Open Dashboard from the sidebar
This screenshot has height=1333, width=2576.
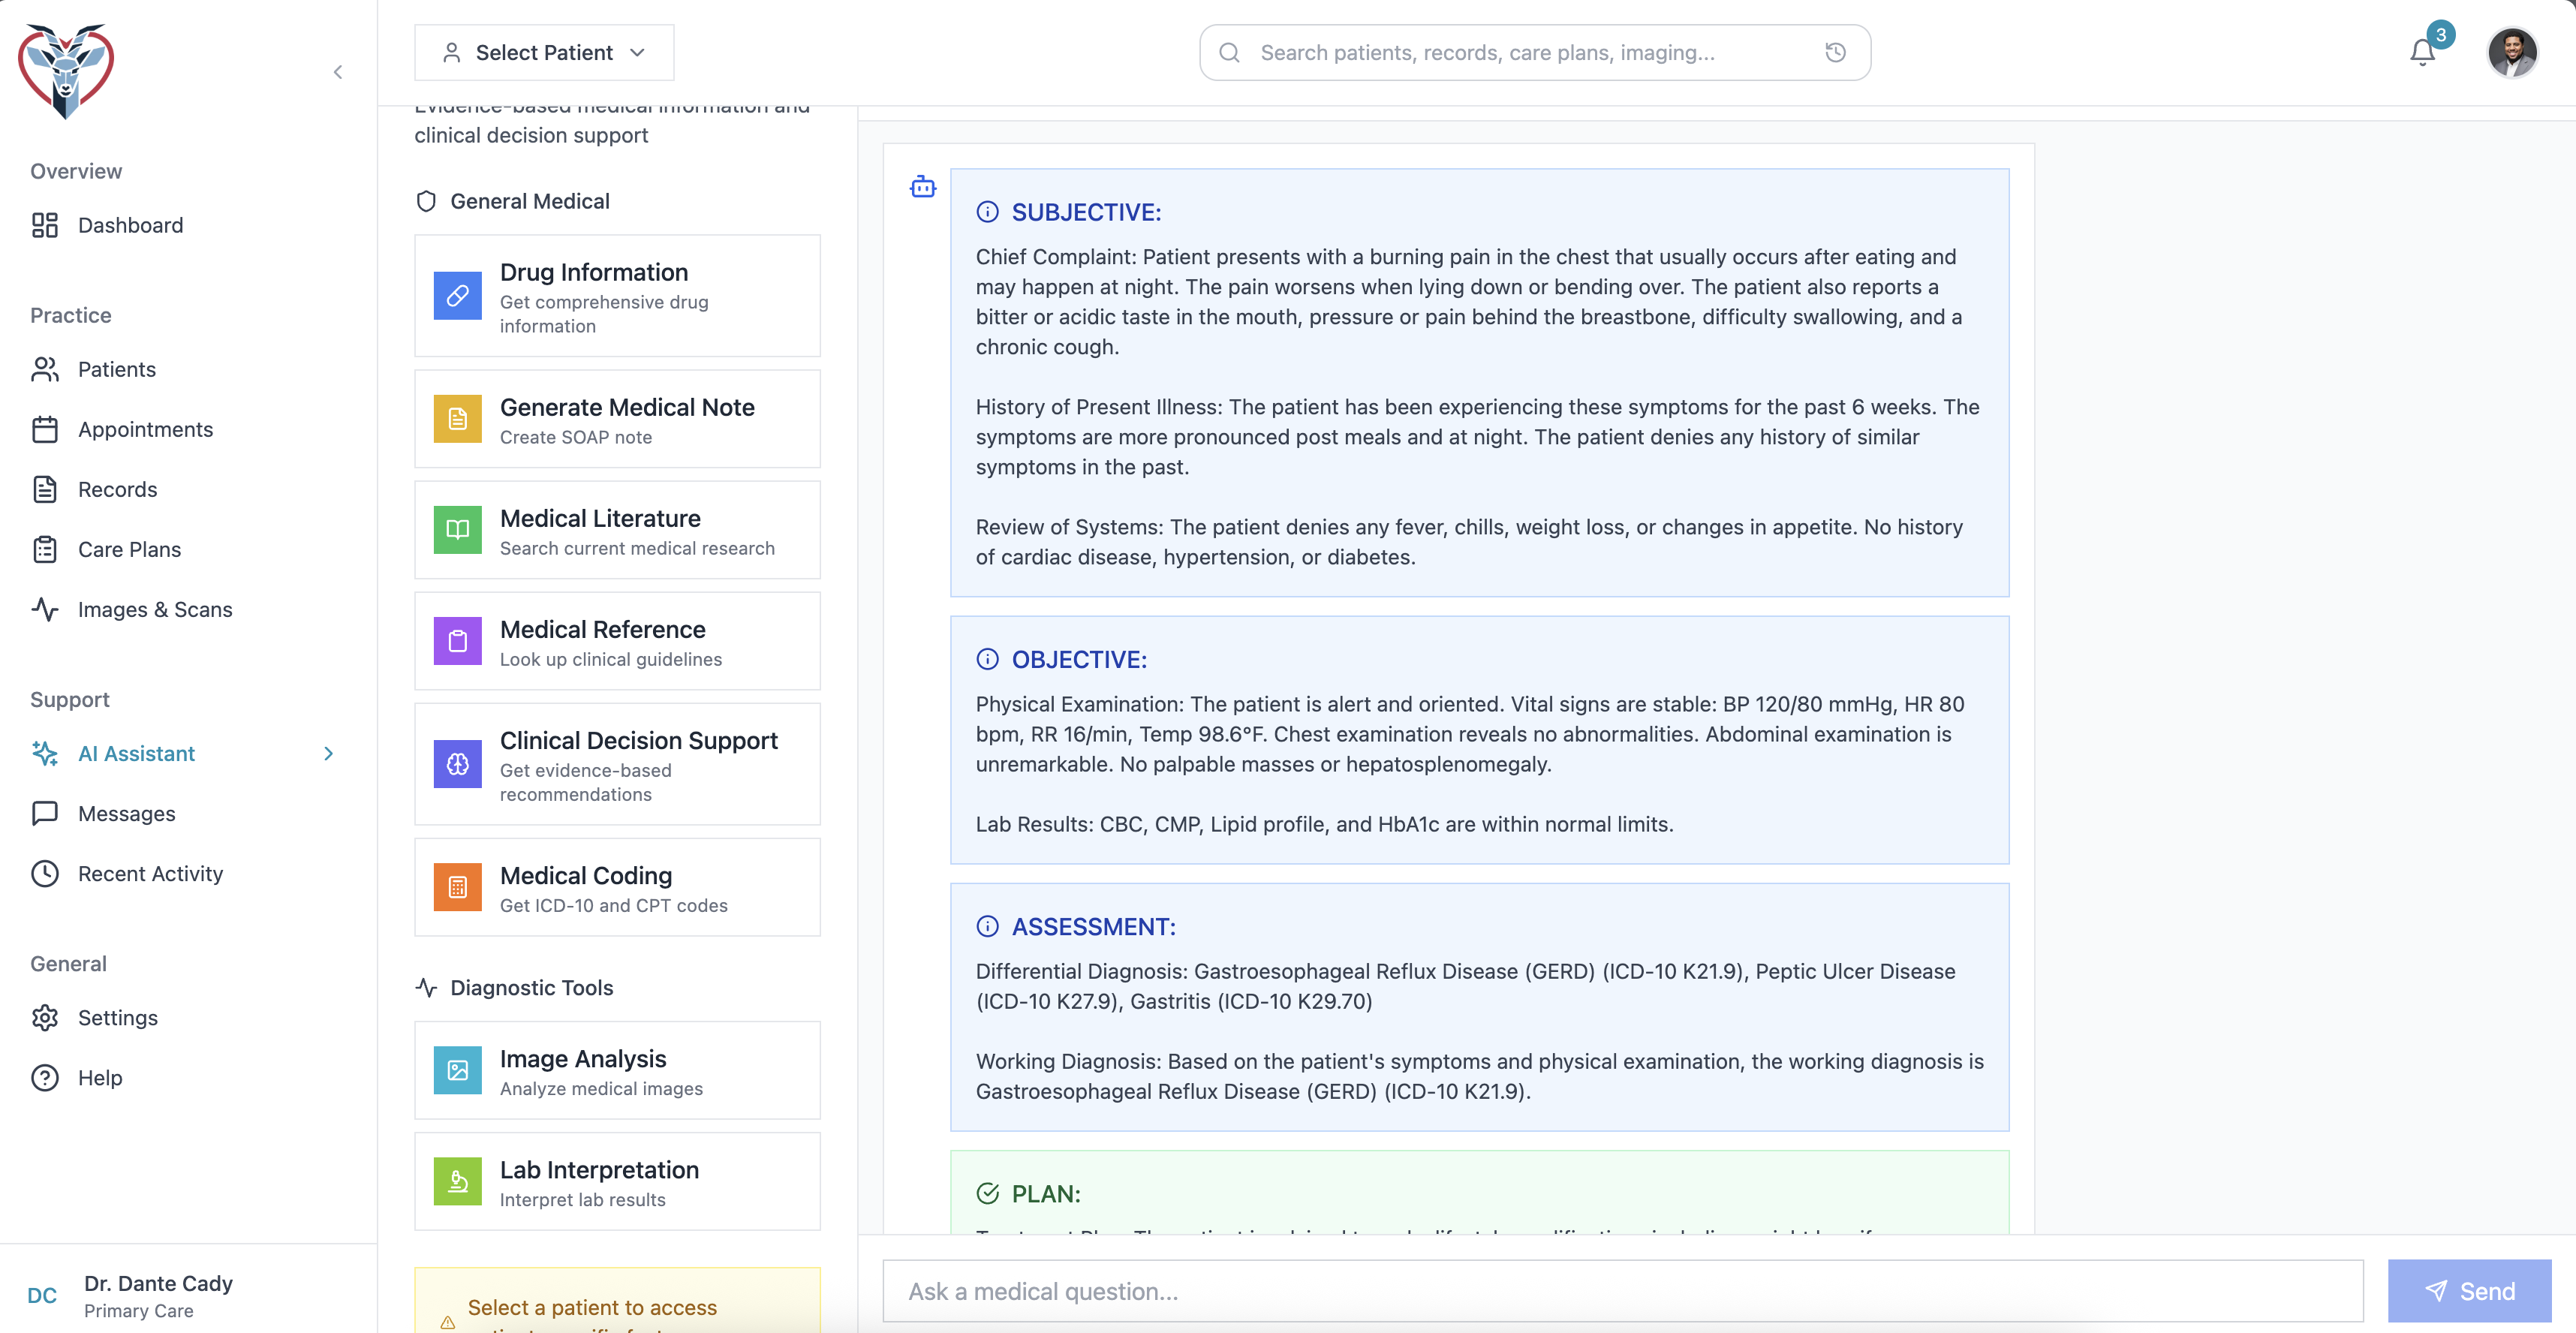coord(130,225)
